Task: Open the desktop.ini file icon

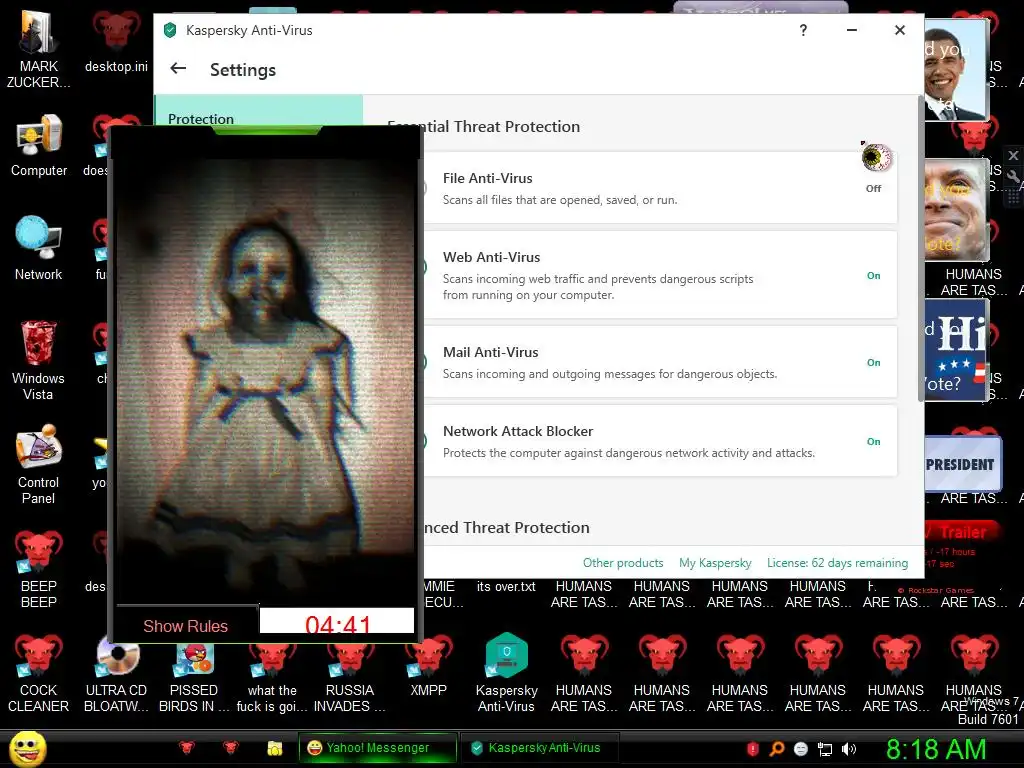Action: [116, 43]
